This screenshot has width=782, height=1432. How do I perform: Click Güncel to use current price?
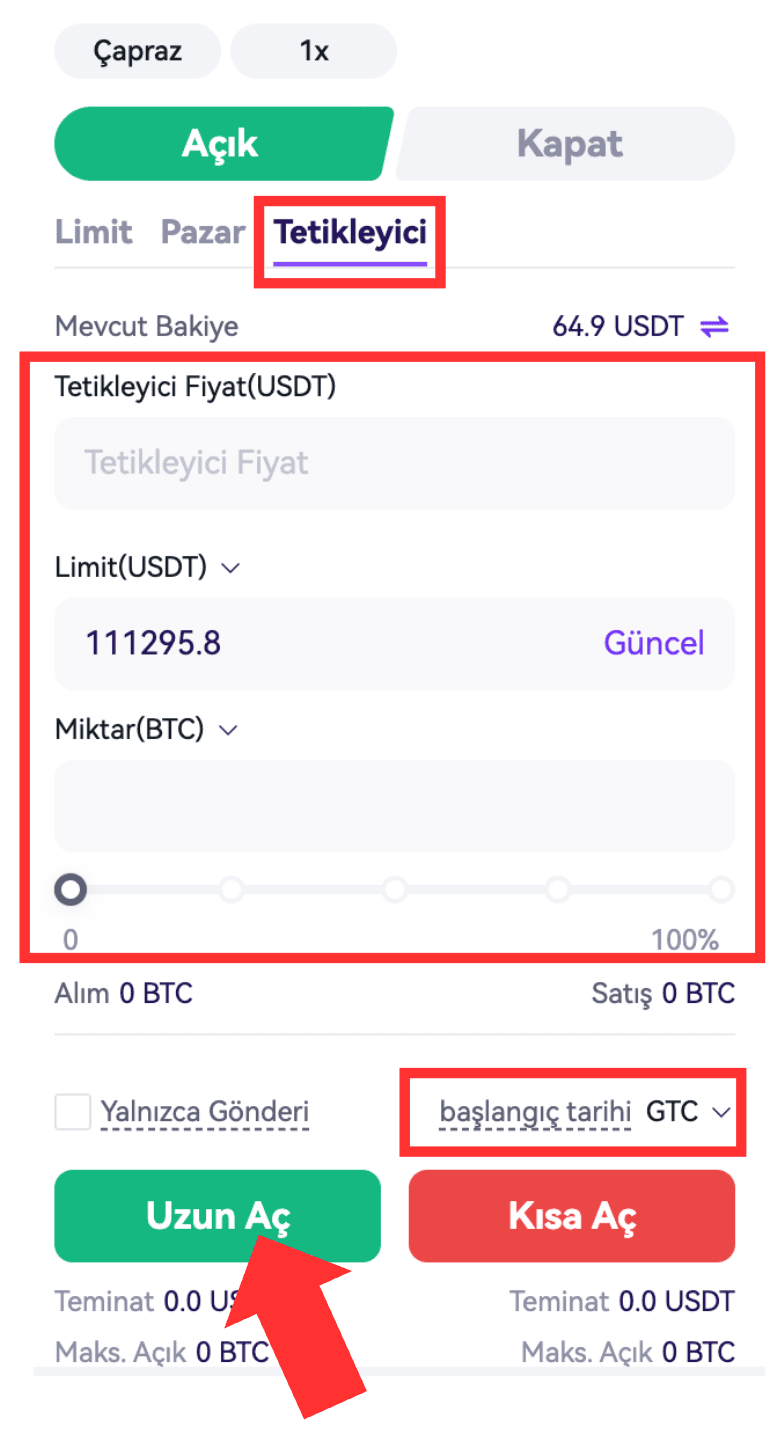pyautogui.click(x=654, y=642)
